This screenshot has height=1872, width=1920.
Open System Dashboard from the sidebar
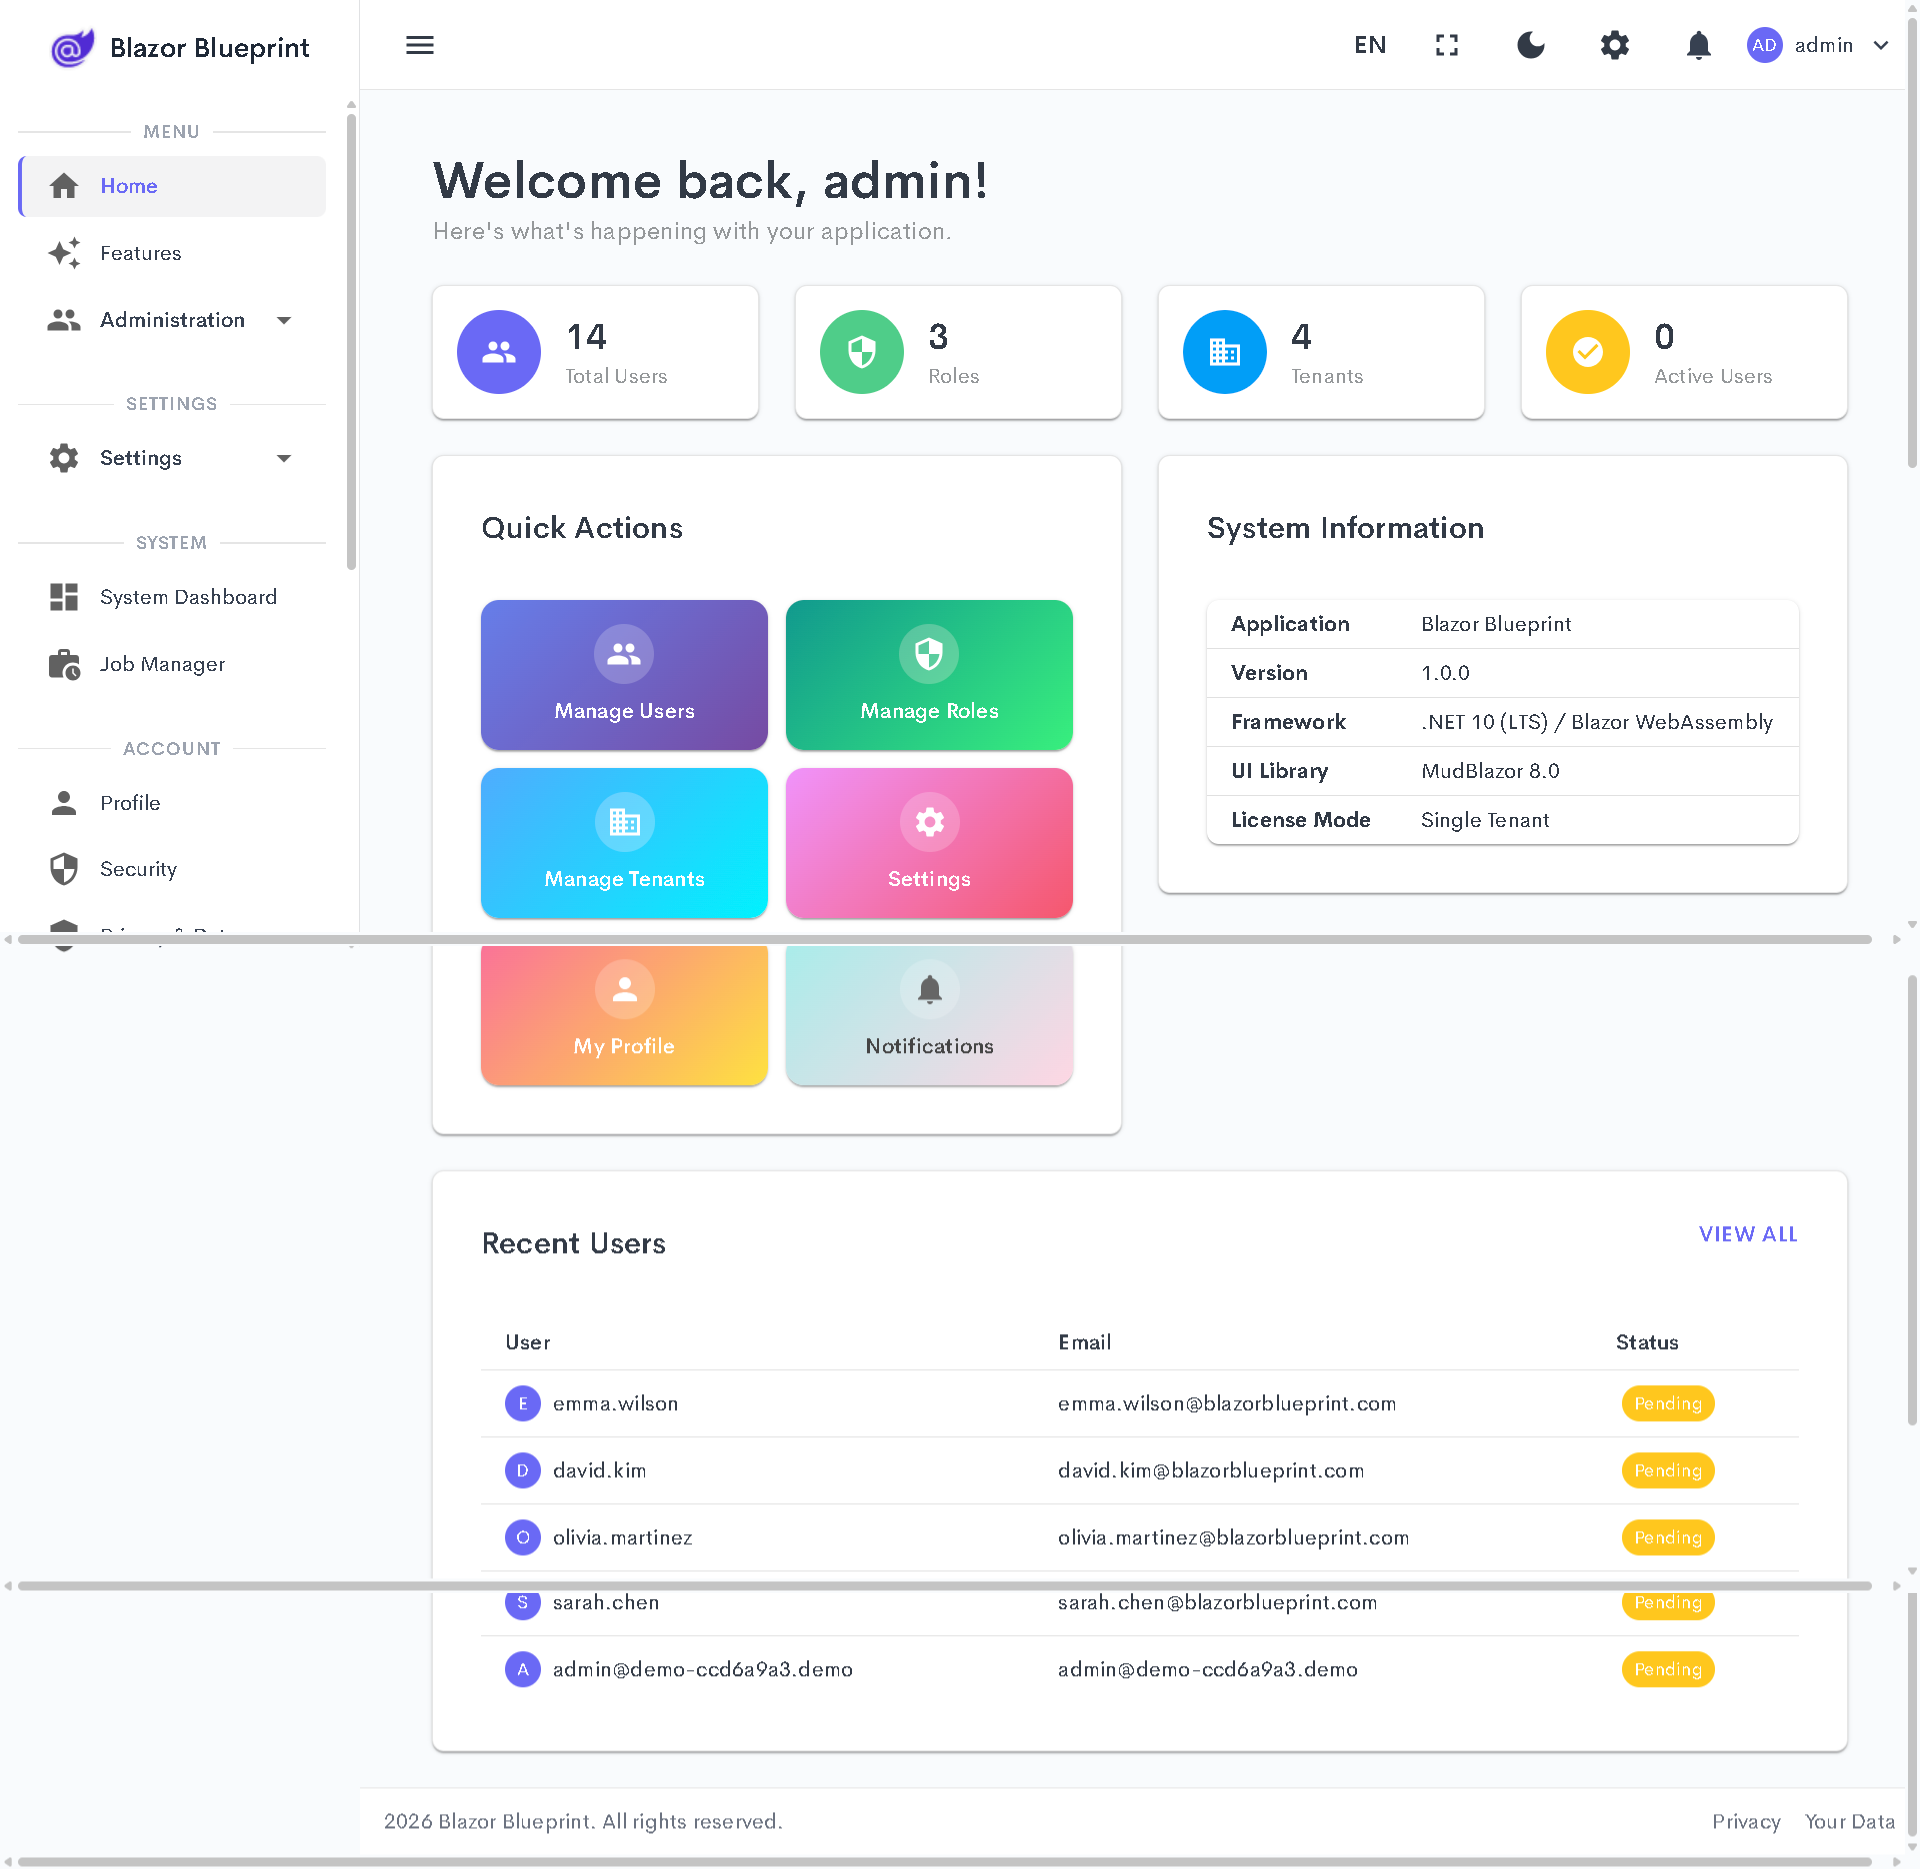pyautogui.click(x=188, y=596)
